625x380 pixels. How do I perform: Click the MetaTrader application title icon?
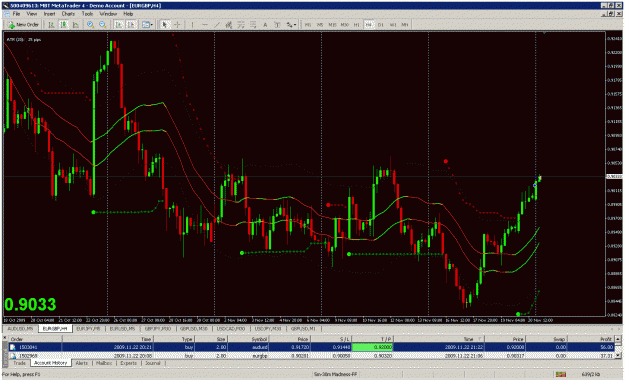tap(5, 6)
